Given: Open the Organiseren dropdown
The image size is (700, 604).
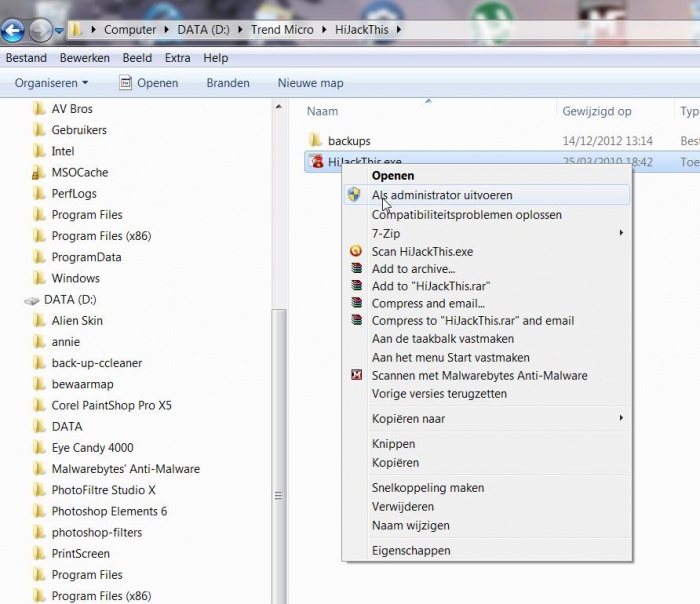Looking at the screenshot, I should coord(51,83).
